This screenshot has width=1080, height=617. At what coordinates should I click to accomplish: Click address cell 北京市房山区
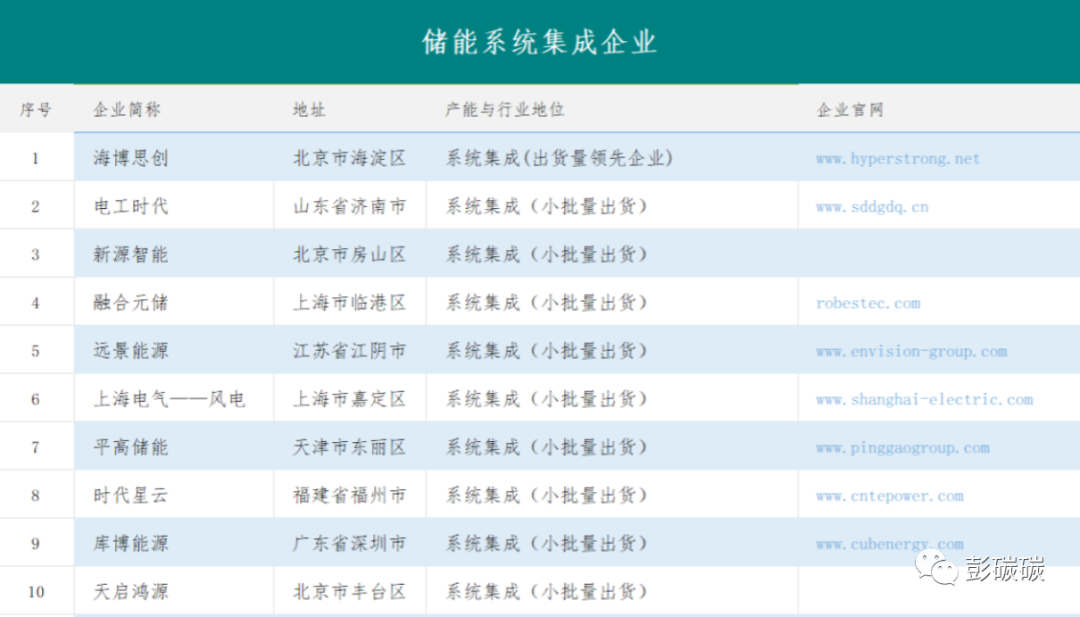click(x=350, y=255)
